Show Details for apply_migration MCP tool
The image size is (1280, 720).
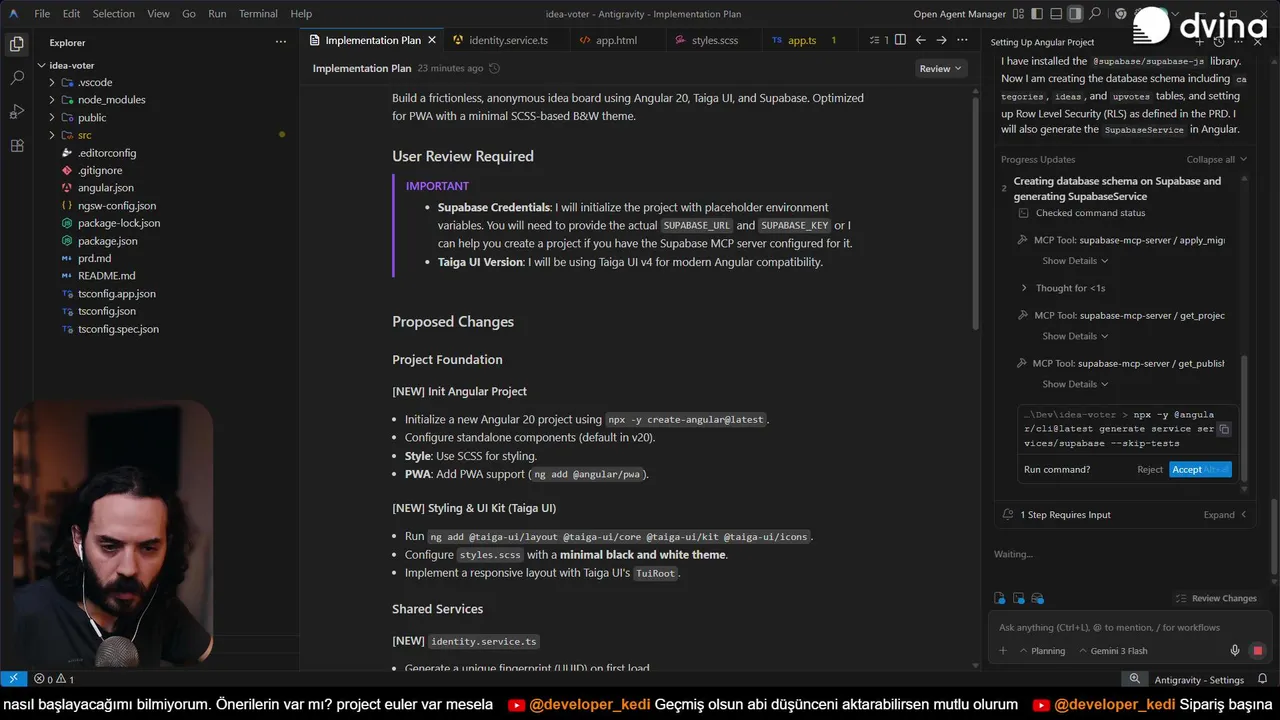[x=1075, y=261]
